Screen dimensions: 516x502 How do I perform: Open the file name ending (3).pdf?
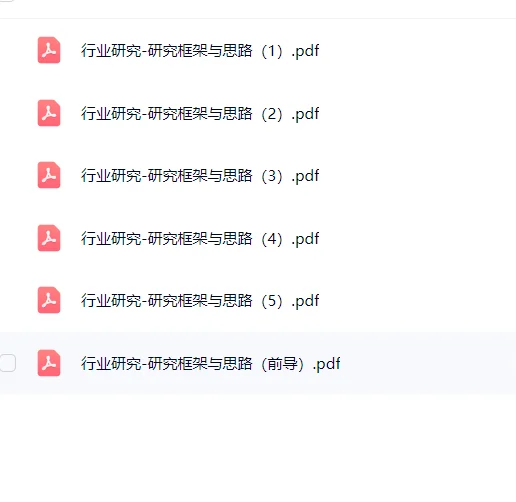[200, 176]
